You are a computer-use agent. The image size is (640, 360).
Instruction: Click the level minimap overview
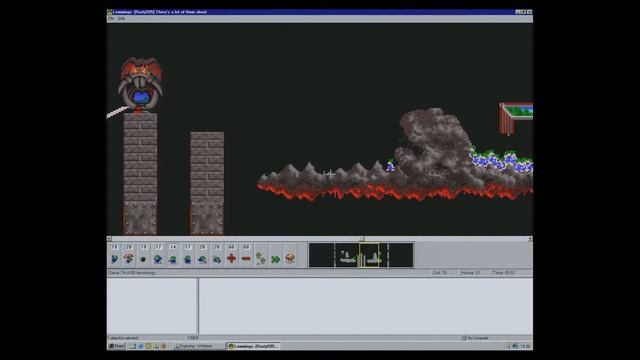tap(361, 255)
